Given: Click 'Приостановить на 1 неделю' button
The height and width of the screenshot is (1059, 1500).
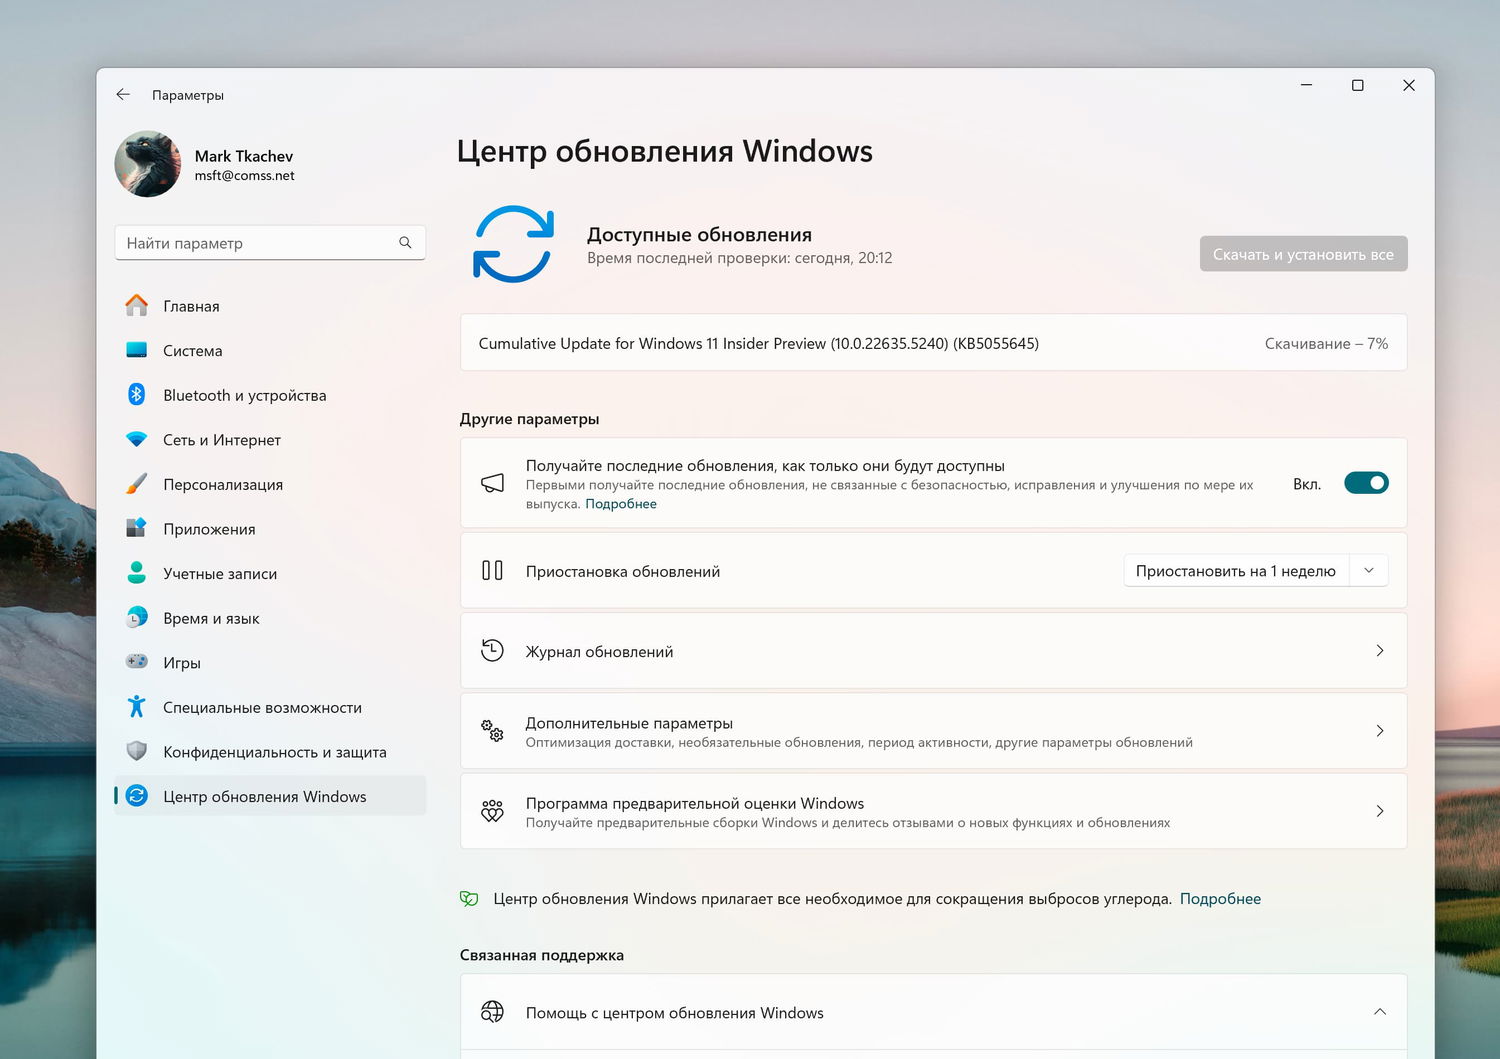Looking at the screenshot, I should point(1236,571).
